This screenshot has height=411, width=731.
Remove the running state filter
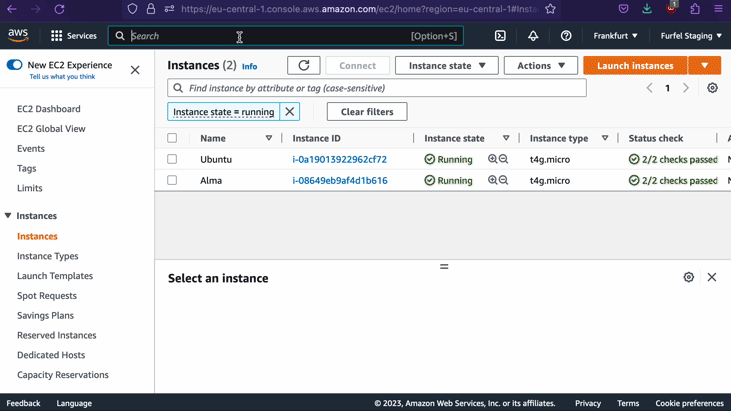click(x=290, y=112)
